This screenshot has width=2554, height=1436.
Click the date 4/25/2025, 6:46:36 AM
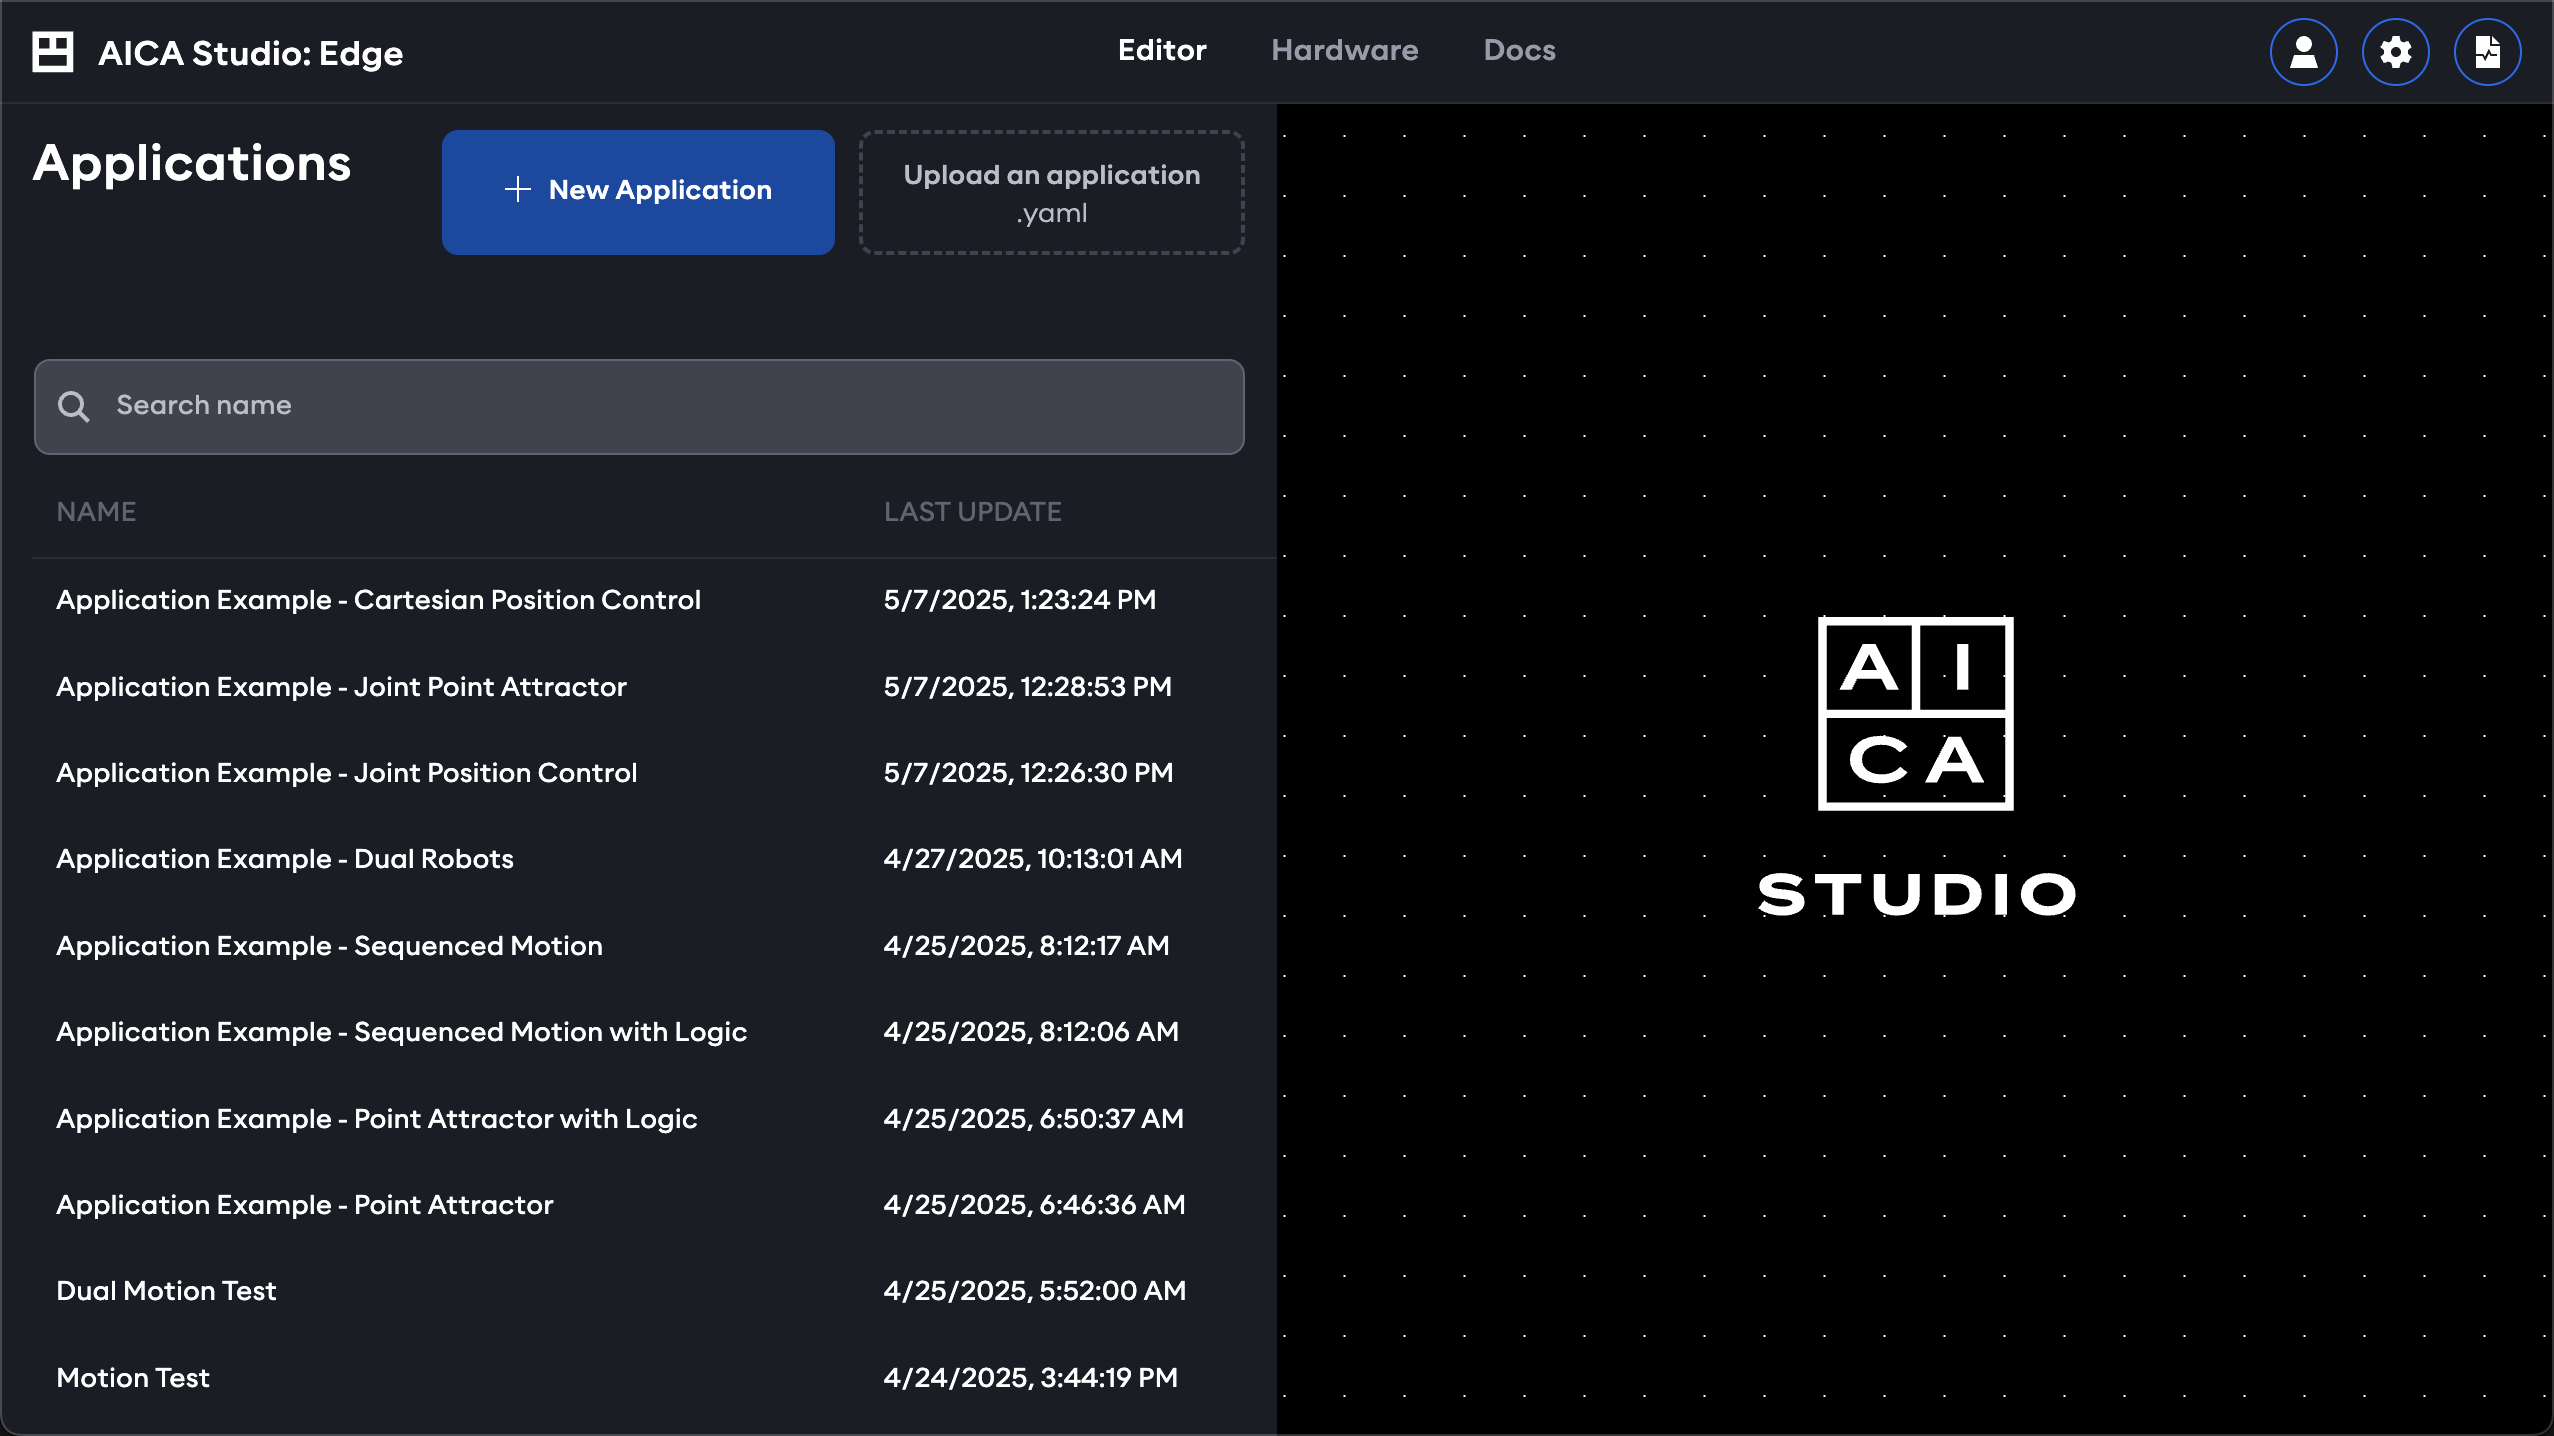tap(1034, 1205)
